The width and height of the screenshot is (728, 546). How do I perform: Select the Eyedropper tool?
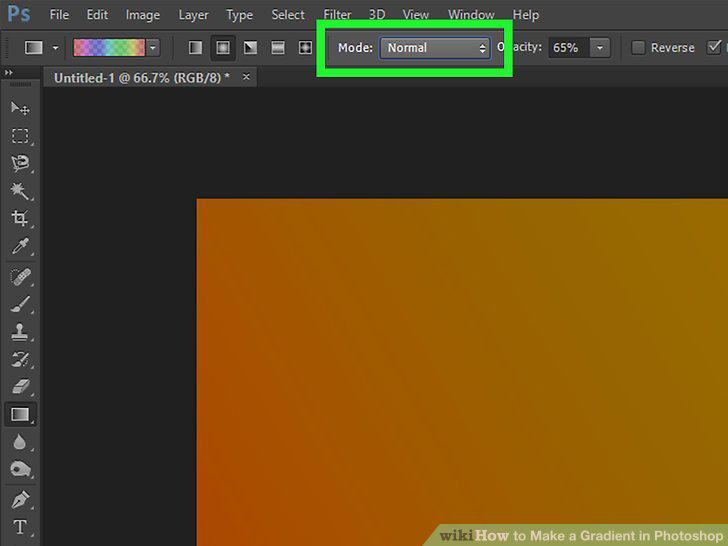coord(20,246)
